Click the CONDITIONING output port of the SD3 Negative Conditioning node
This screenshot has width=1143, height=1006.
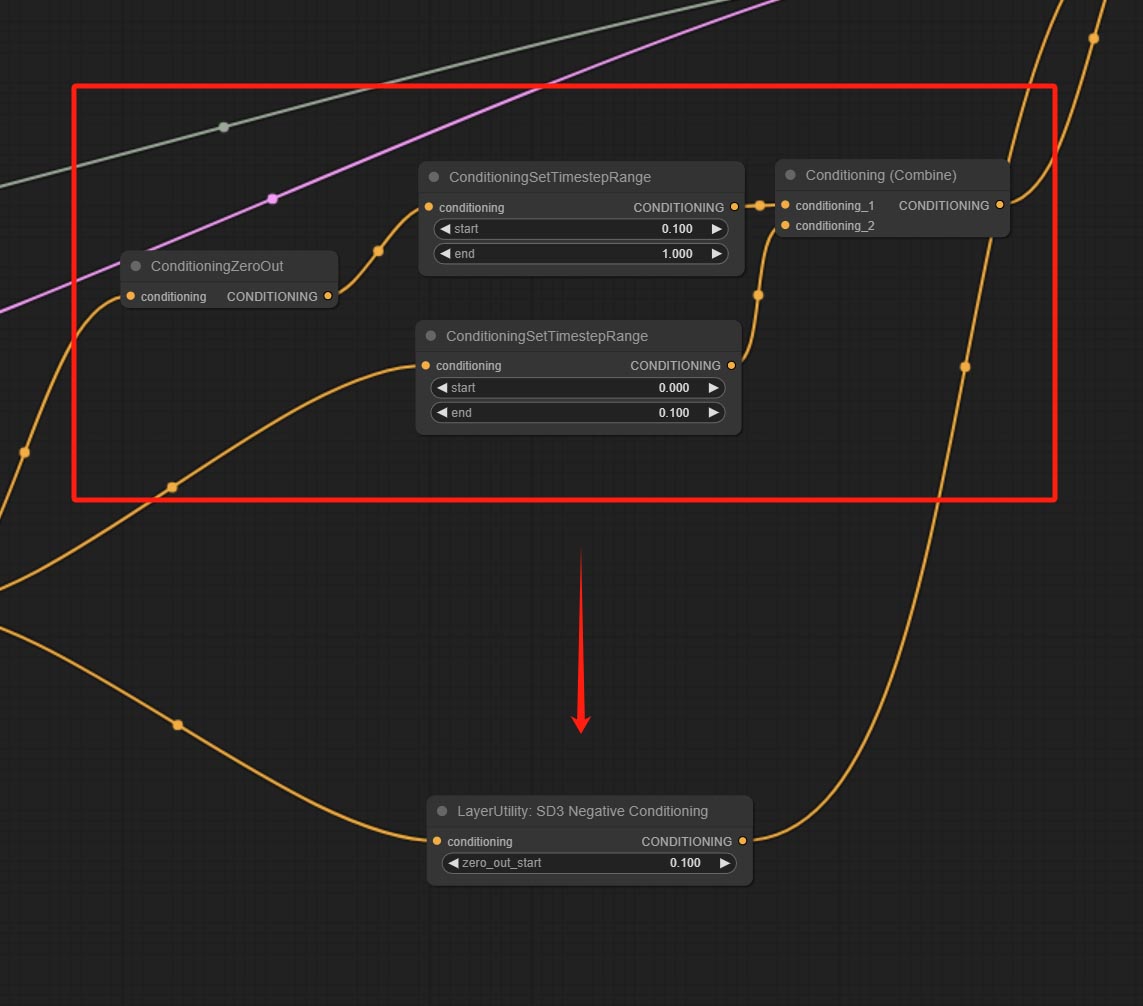point(742,841)
